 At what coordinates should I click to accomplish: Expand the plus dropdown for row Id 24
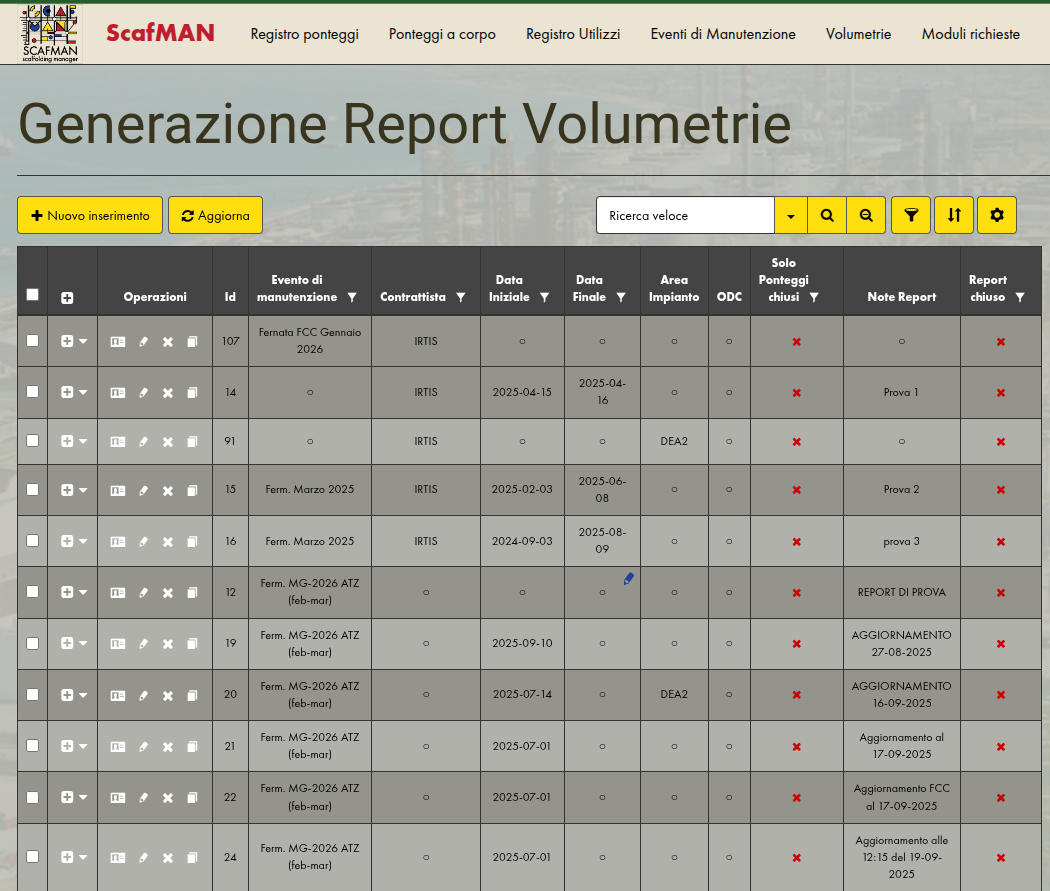(74, 857)
